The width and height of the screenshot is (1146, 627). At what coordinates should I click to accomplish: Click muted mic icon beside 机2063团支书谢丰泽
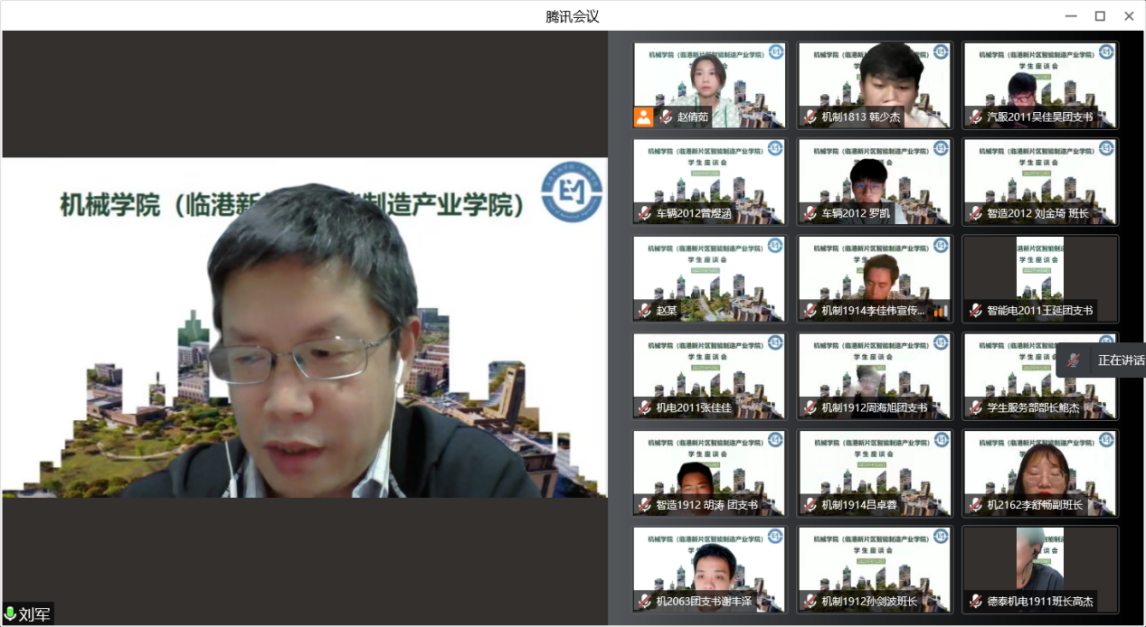(x=644, y=602)
